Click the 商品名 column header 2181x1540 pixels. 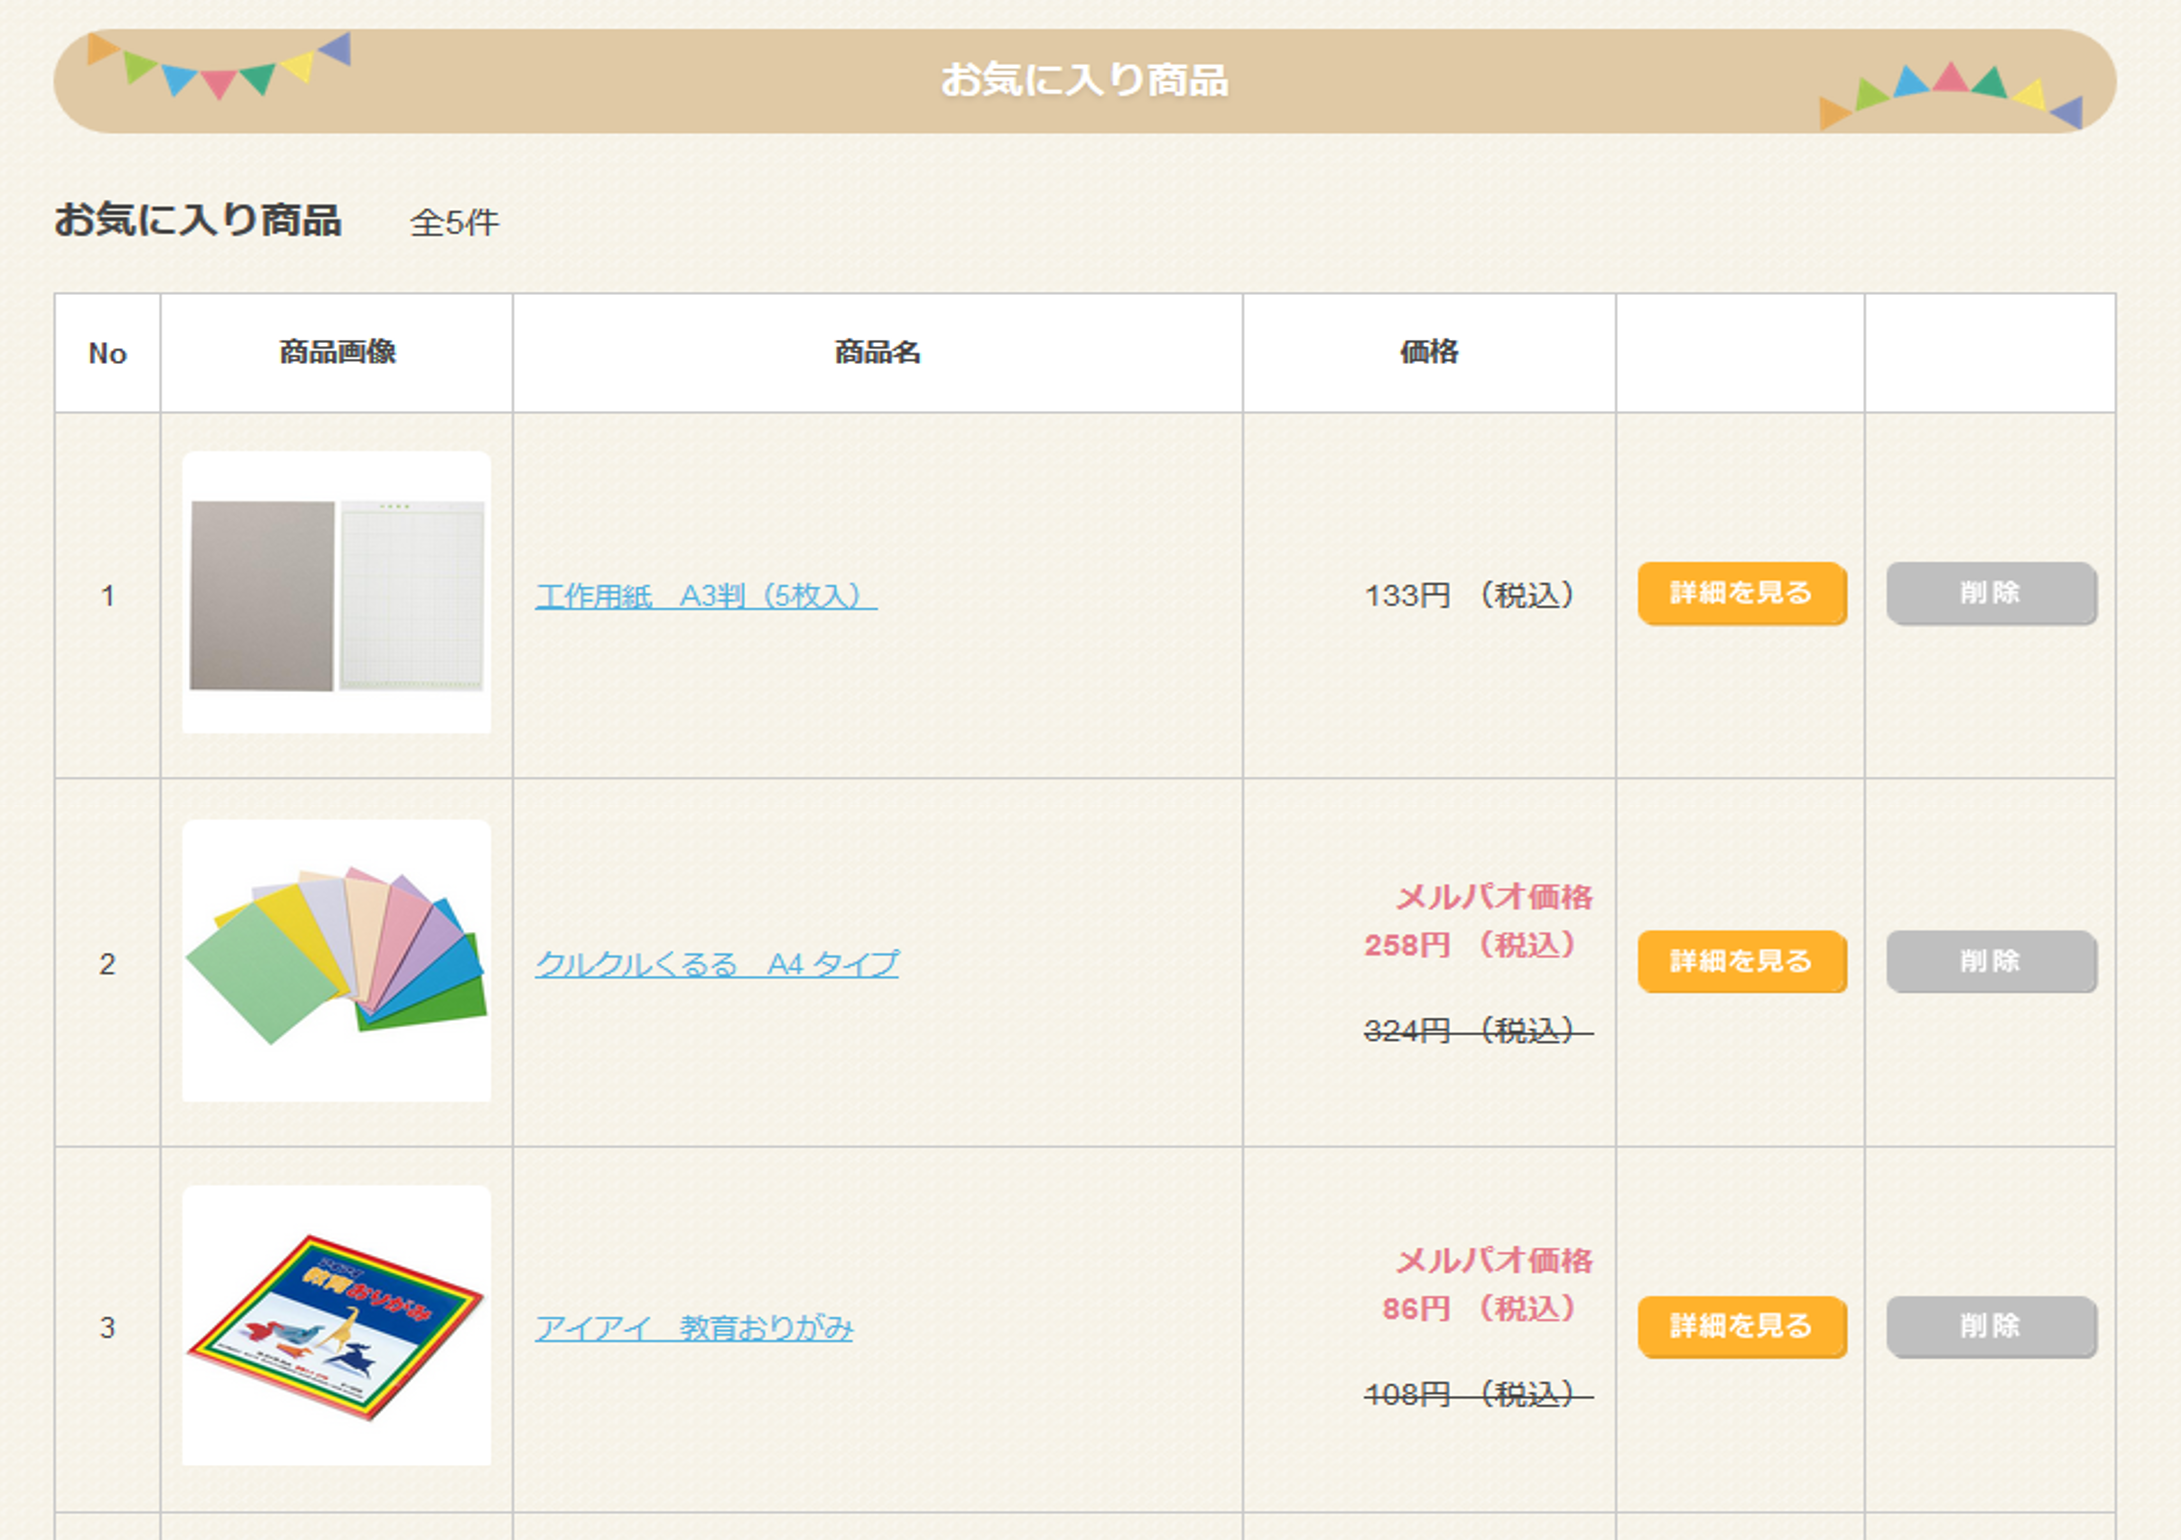pos(877,352)
